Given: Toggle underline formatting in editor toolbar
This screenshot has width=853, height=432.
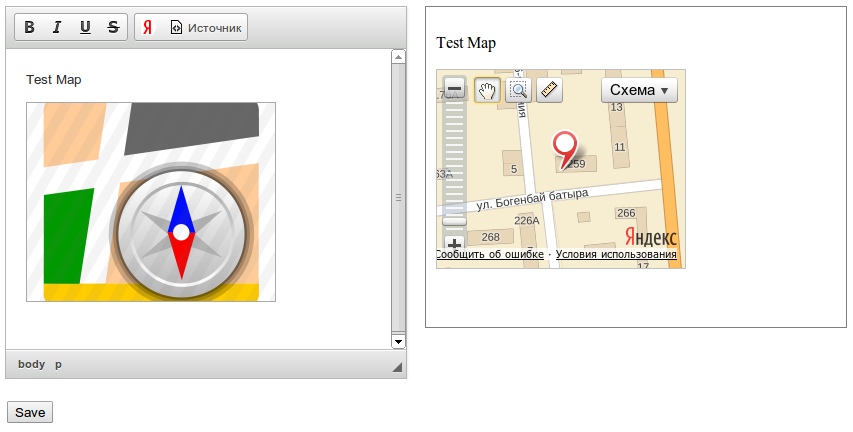Looking at the screenshot, I should (x=85, y=27).
